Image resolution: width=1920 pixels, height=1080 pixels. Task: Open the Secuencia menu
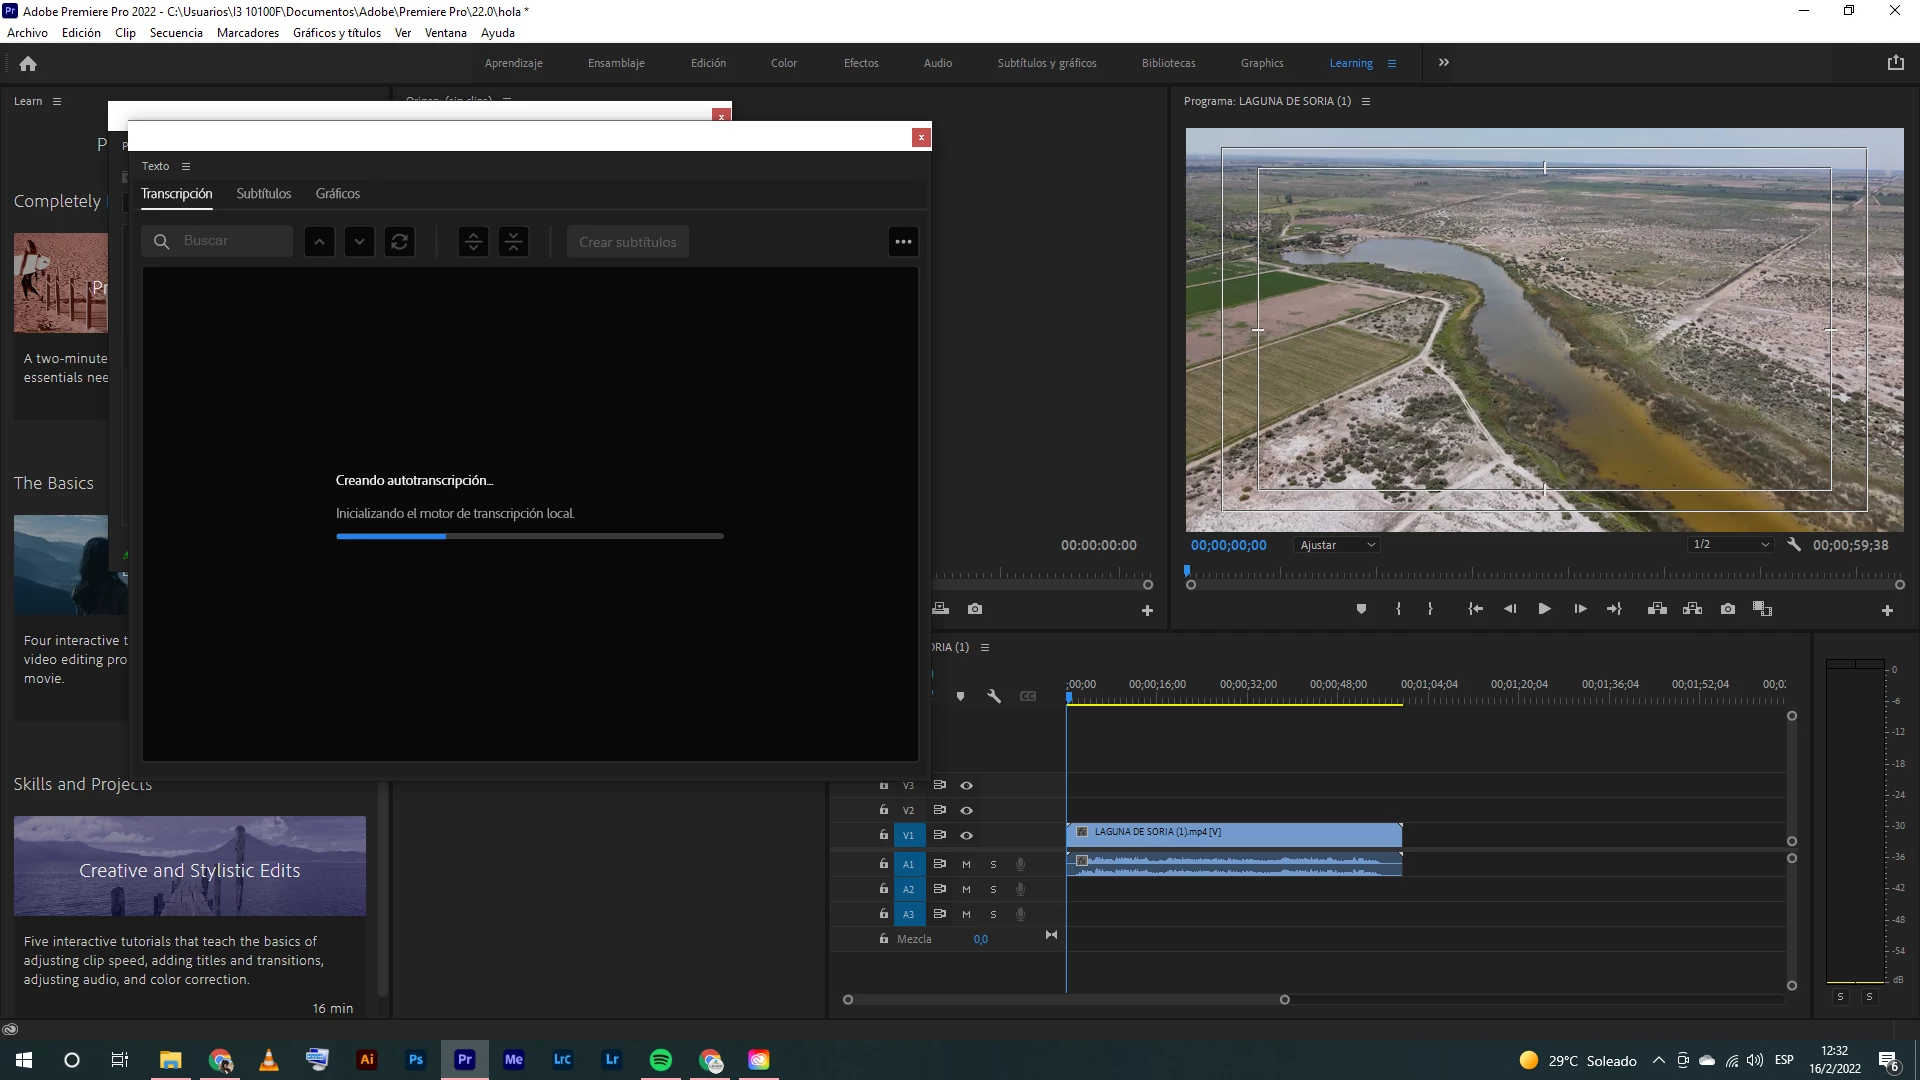pyautogui.click(x=176, y=33)
